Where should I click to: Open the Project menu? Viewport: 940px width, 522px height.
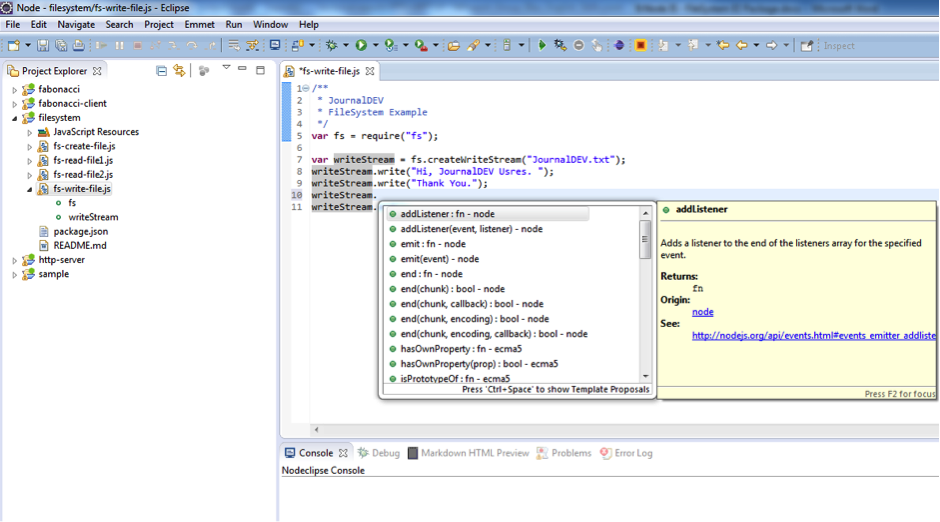pyautogui.click(x=159, y=25)
